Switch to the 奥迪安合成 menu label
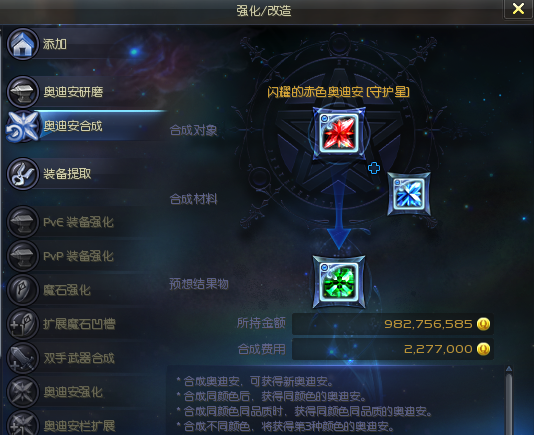The height and width of the screenshot is (435, 534). 73,126
